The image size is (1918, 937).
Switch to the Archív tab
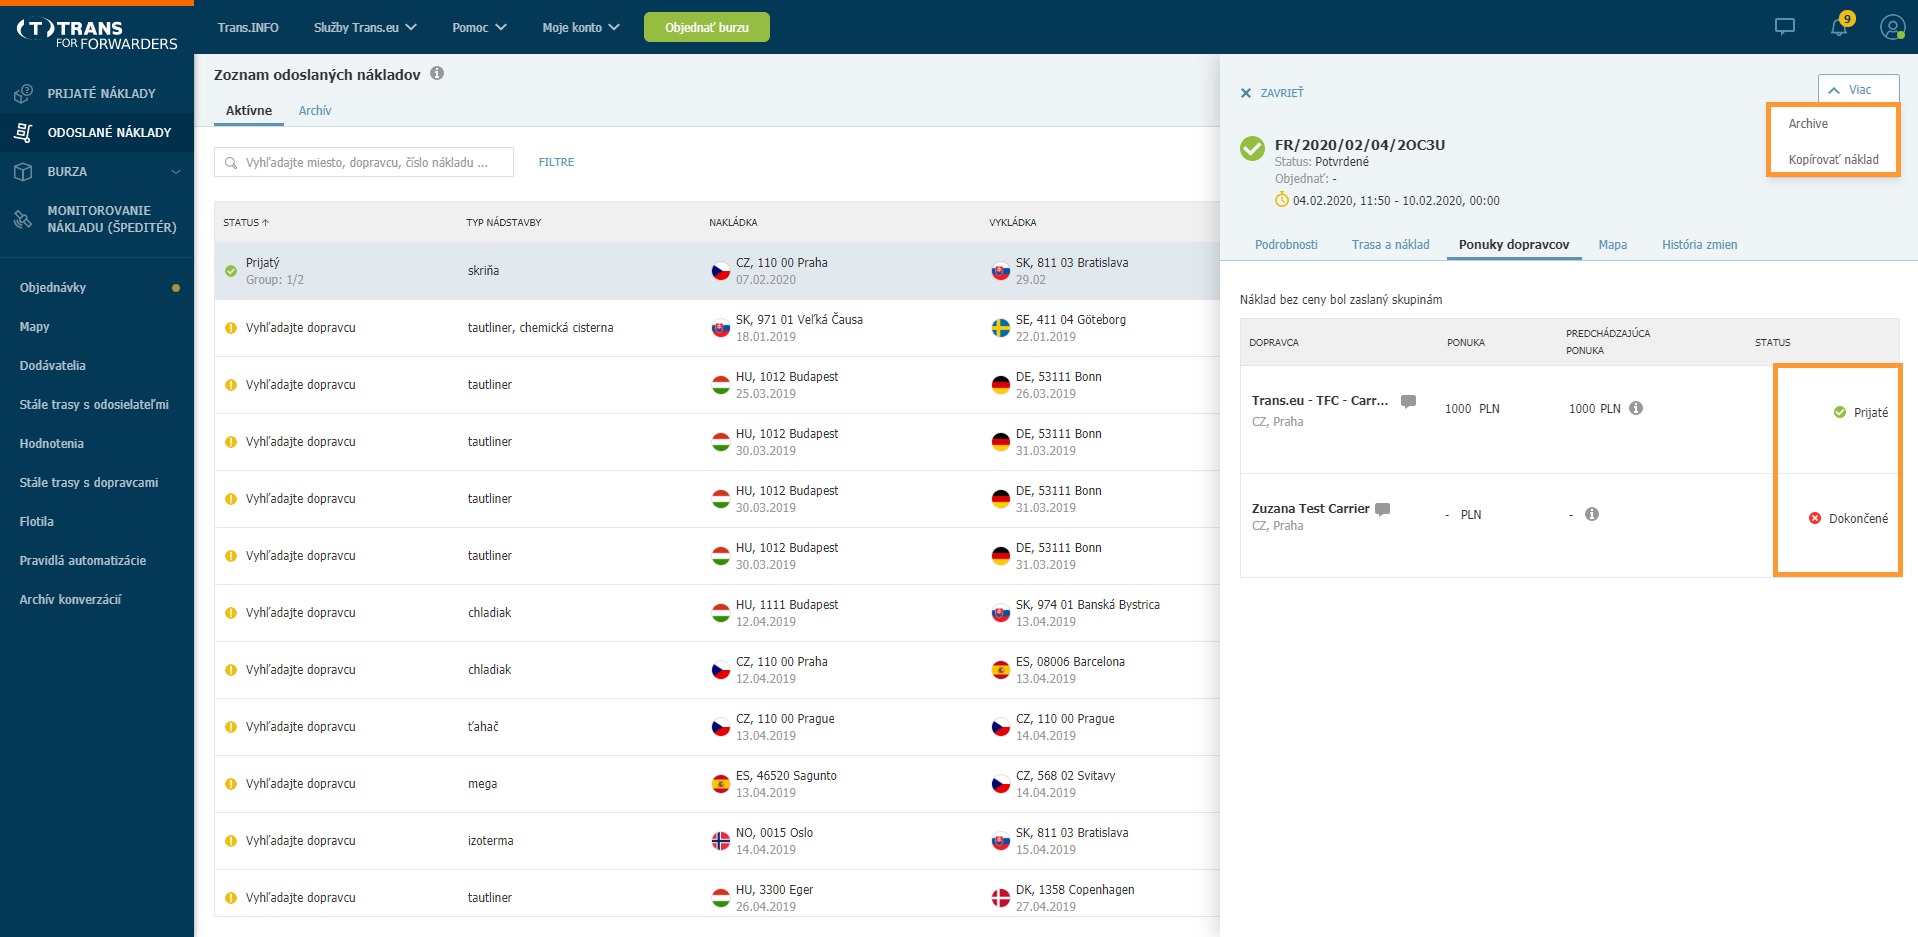point(314,110)
